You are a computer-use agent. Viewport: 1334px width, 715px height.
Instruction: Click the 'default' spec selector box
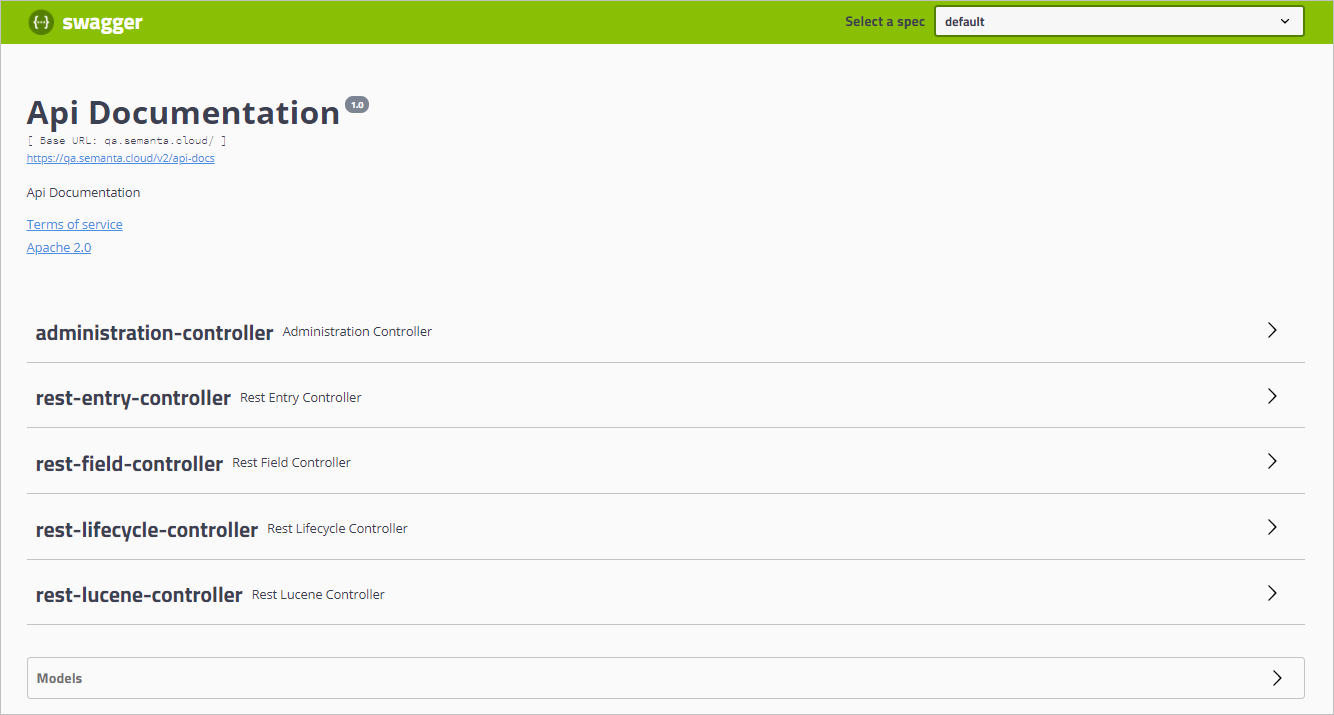[x=1118, y=20]
